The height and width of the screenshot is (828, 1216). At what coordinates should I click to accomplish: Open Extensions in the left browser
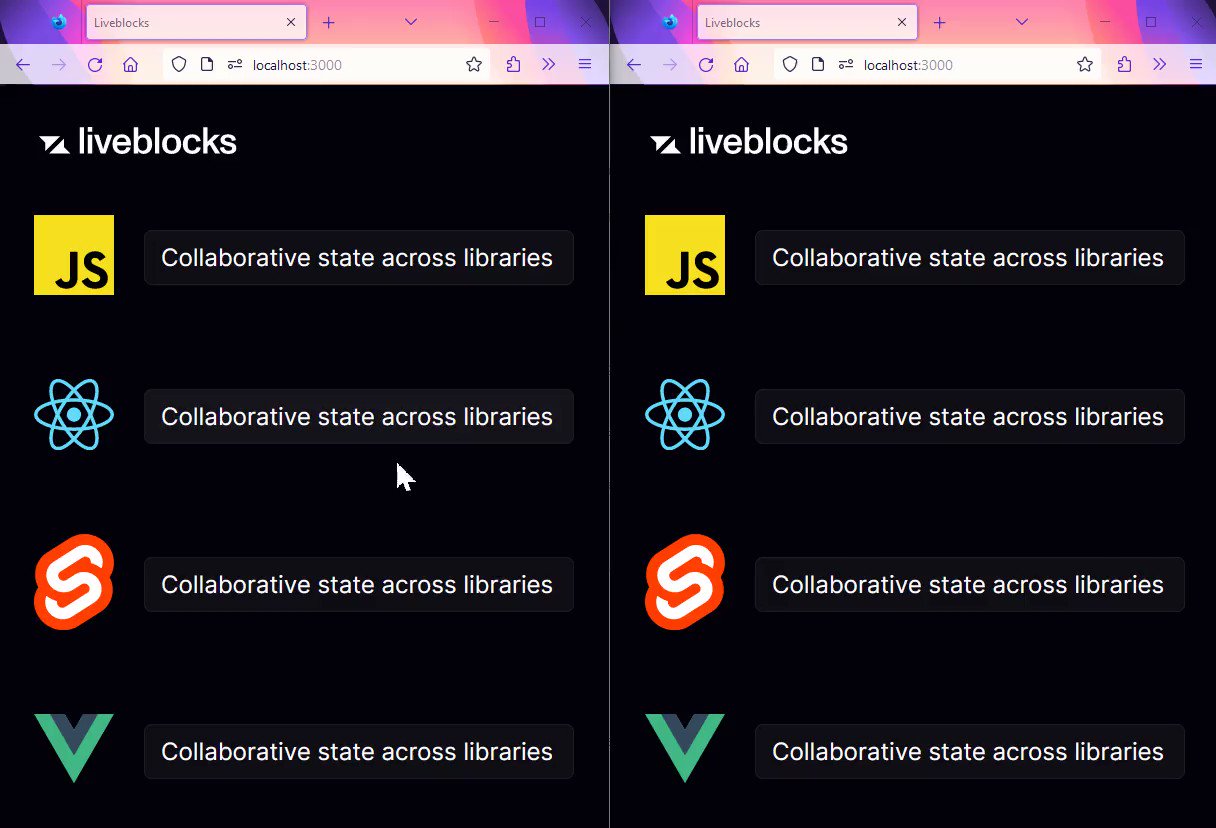[513, 65]
